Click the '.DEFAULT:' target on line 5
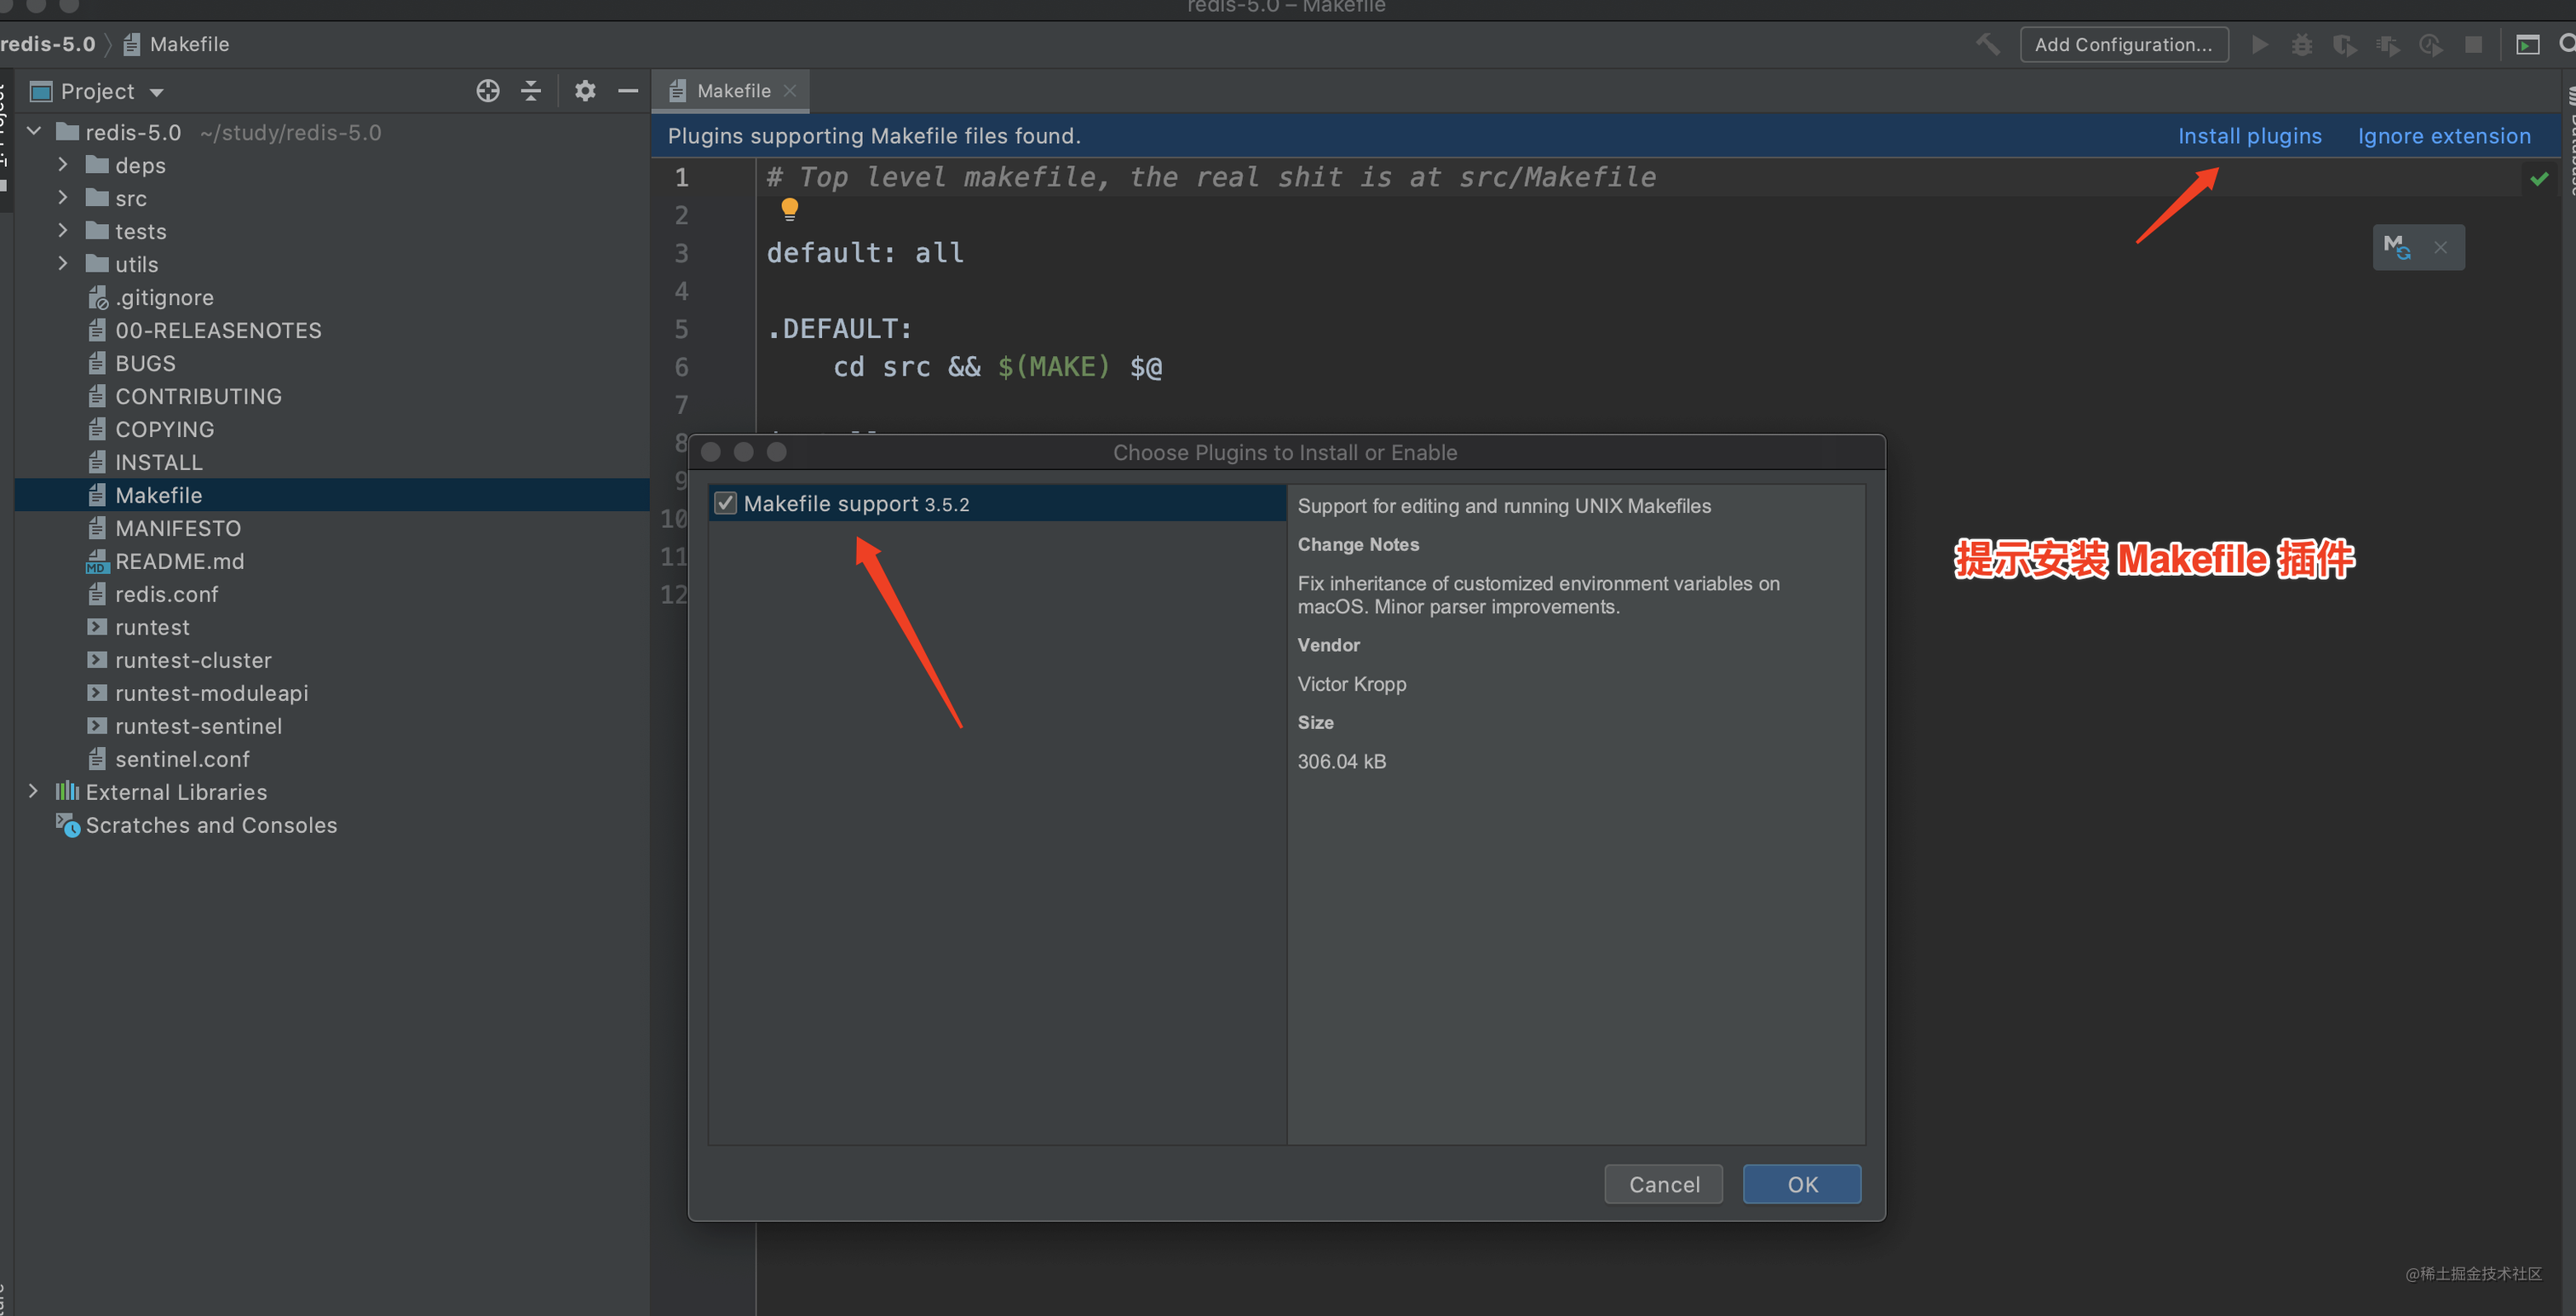The width and height of the screenshot is (2576, 1316). tap(839, 329)
